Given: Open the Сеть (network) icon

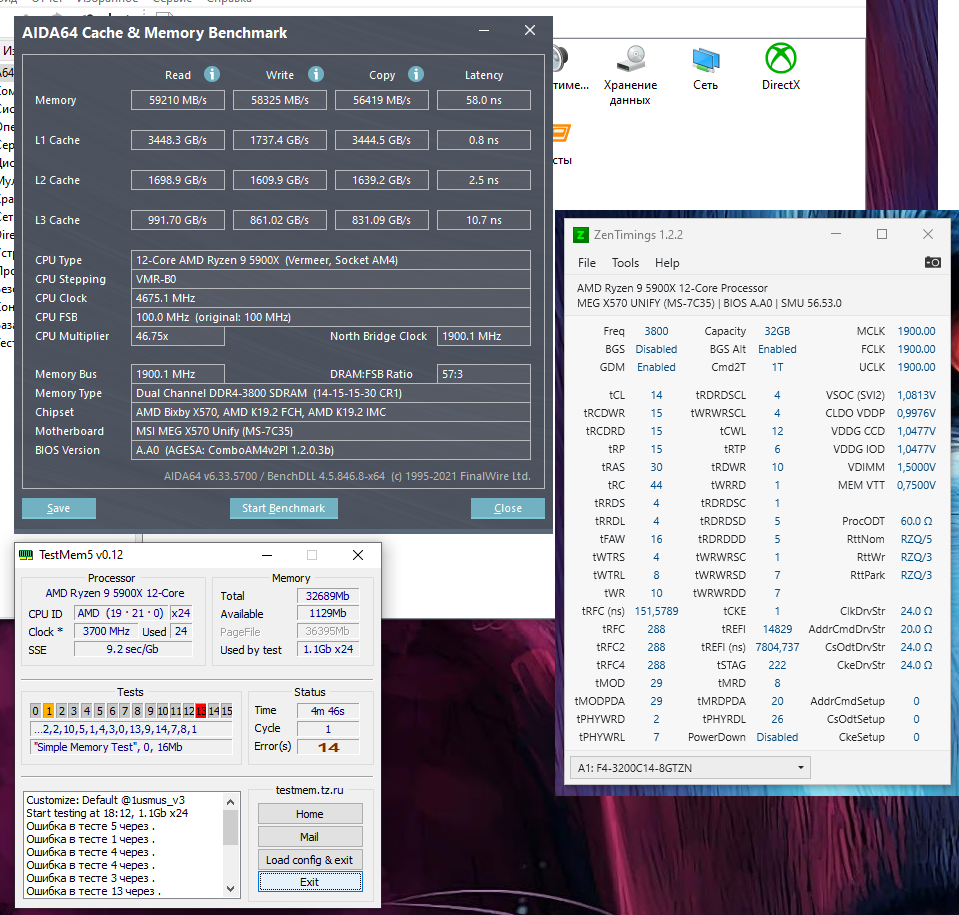Looking at the screenshot, I should (x=705, y=69).
